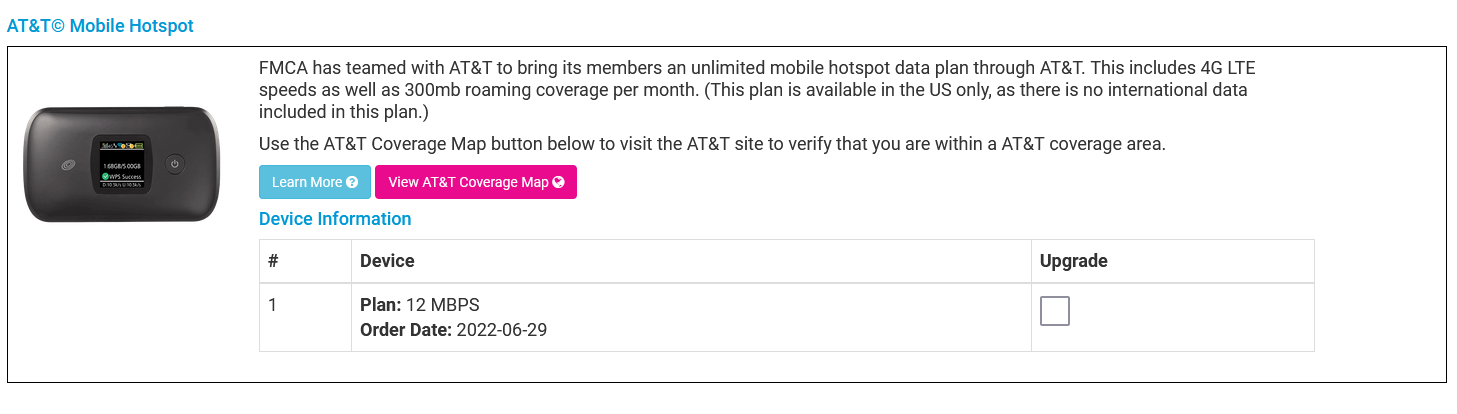Click the AT&T© Mobile Hotspot heading

[x=101, y=26]
